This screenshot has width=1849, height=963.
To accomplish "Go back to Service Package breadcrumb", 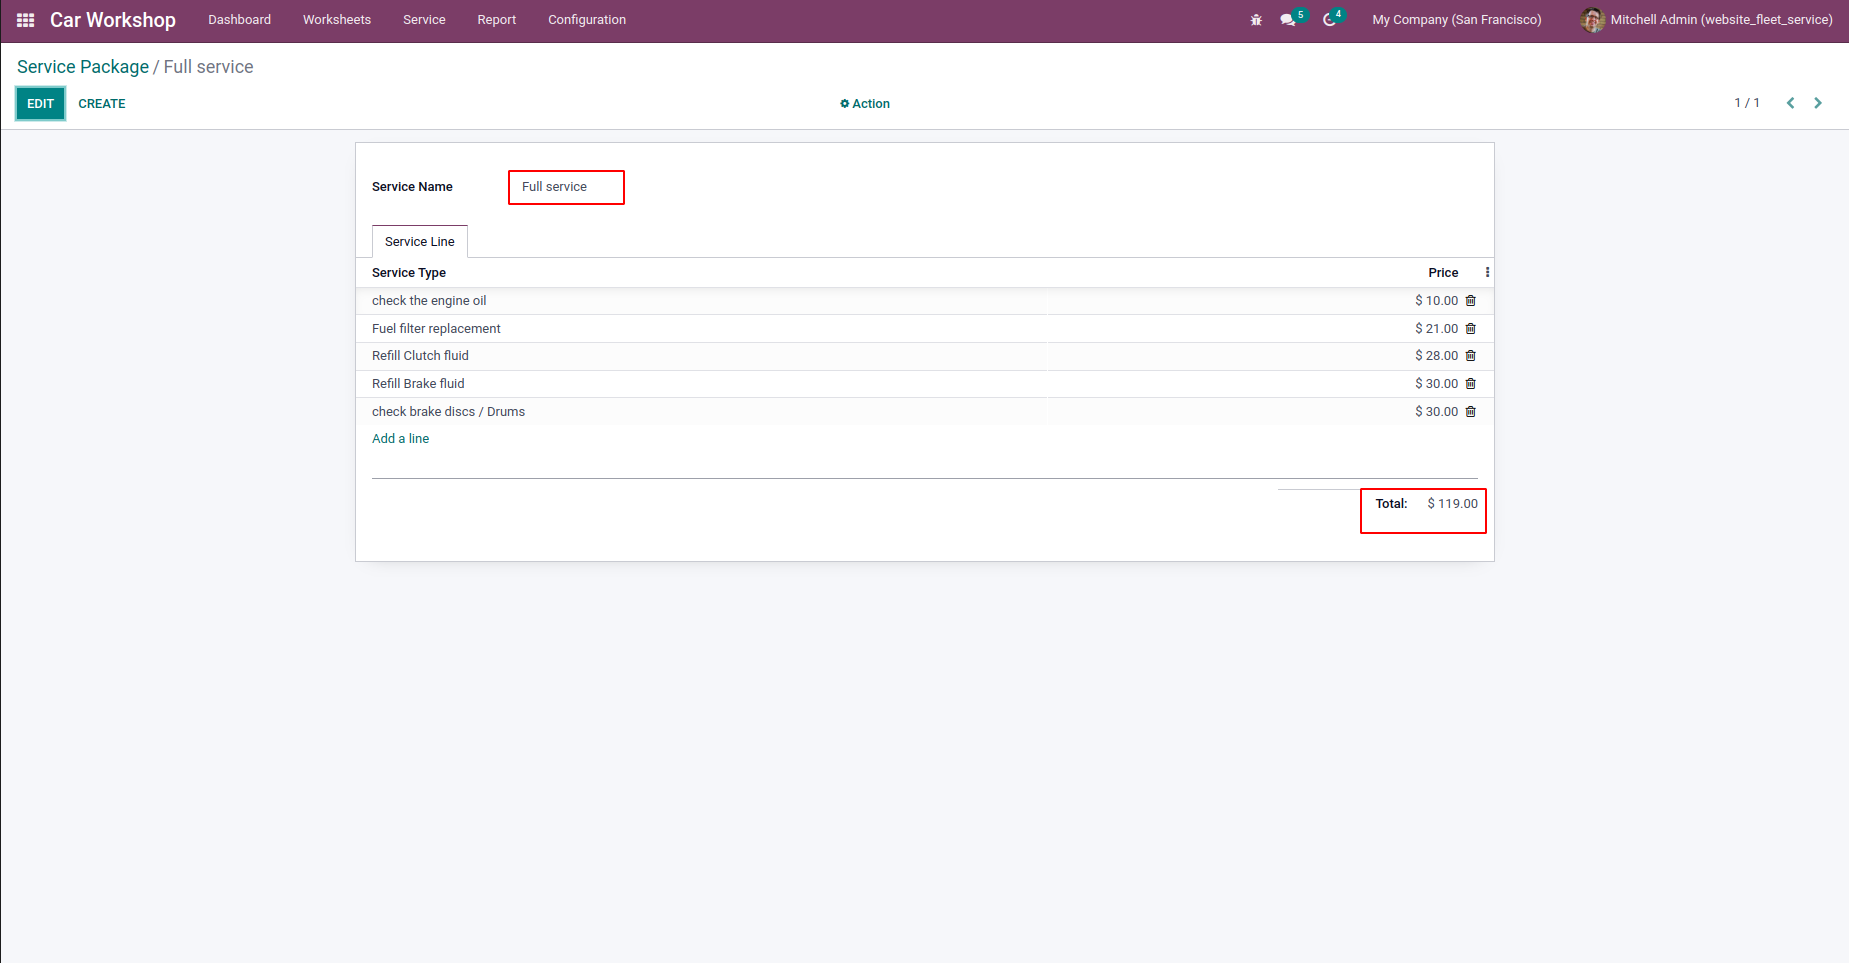I will coord(83,67).
